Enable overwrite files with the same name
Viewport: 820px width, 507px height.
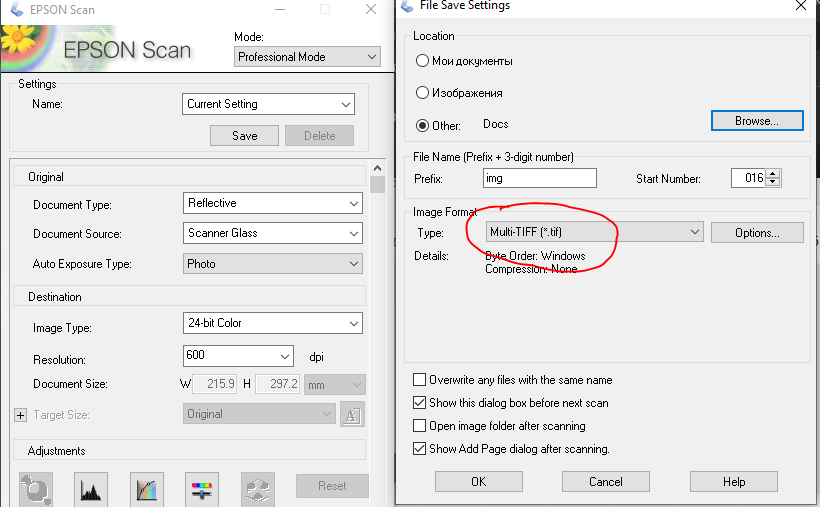pyautogui.click(x=419, y=379)
